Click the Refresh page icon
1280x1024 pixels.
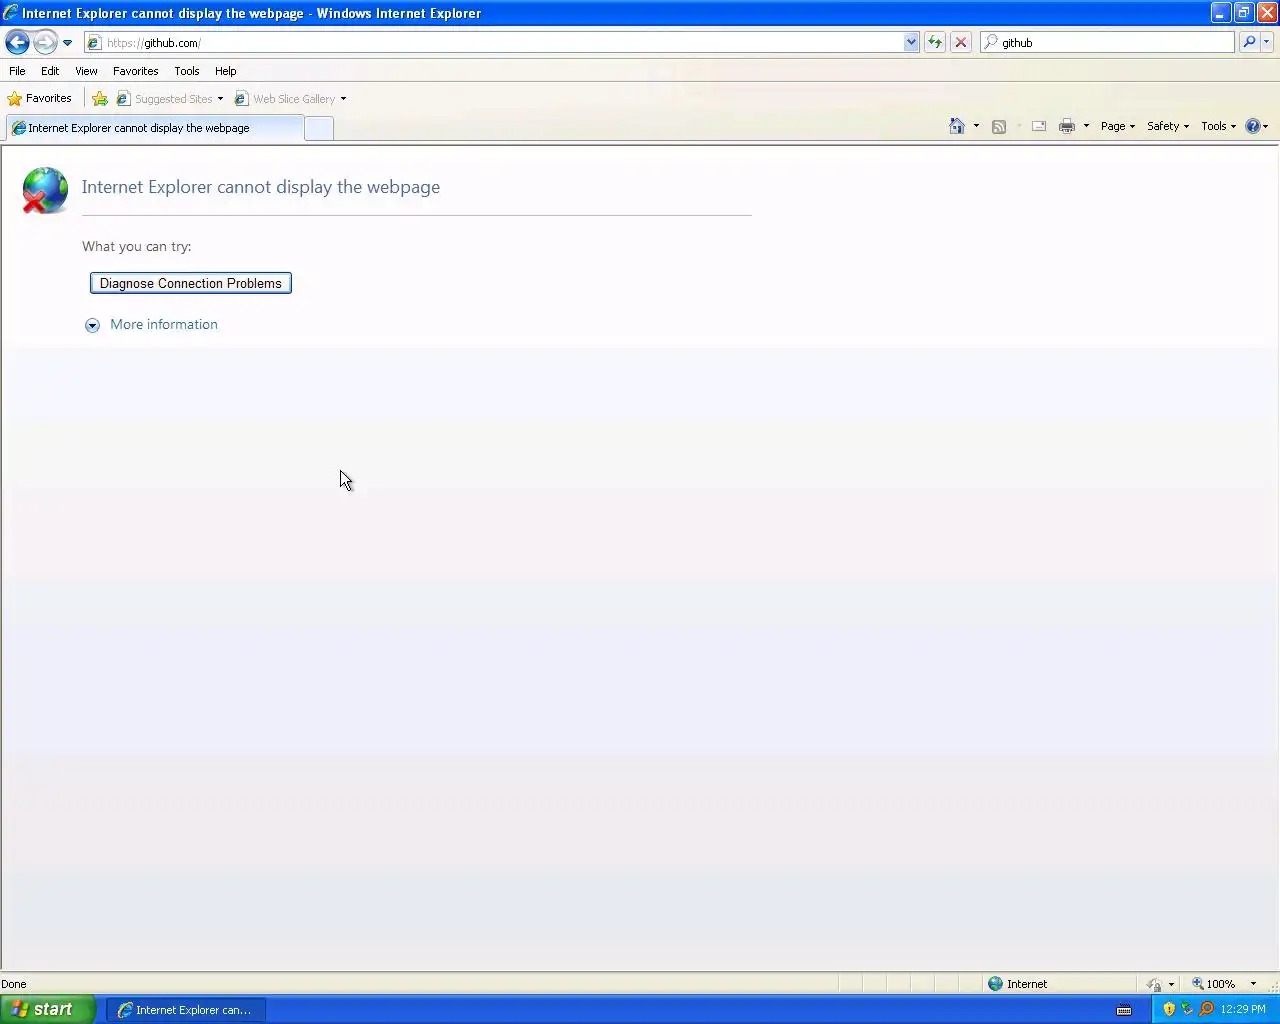pos(935,43)
